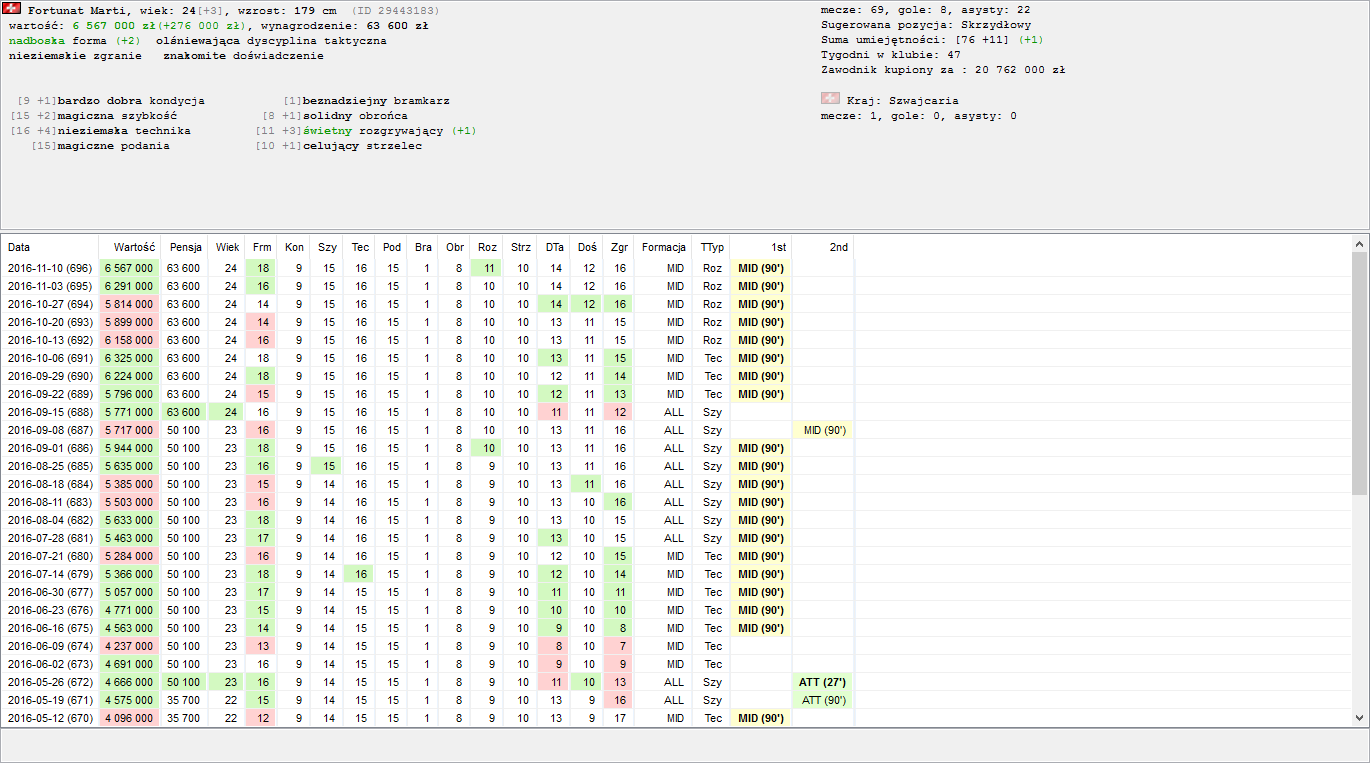Click the 2nd column header
This screenshot has height=763, width=1370.
pos(838,247)
